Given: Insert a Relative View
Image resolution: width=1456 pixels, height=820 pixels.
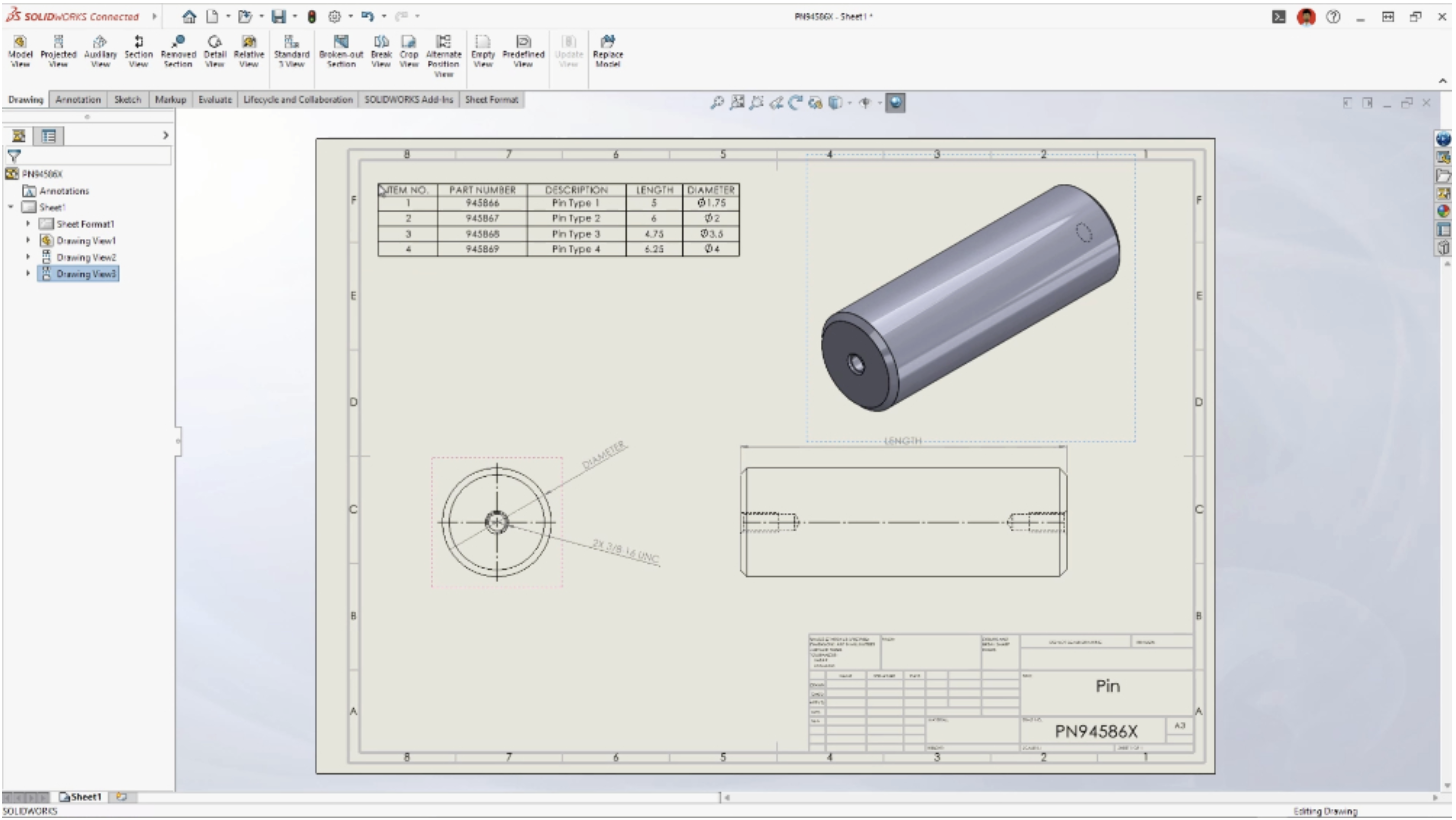Looking at the screenshot, I should point(248,52).
